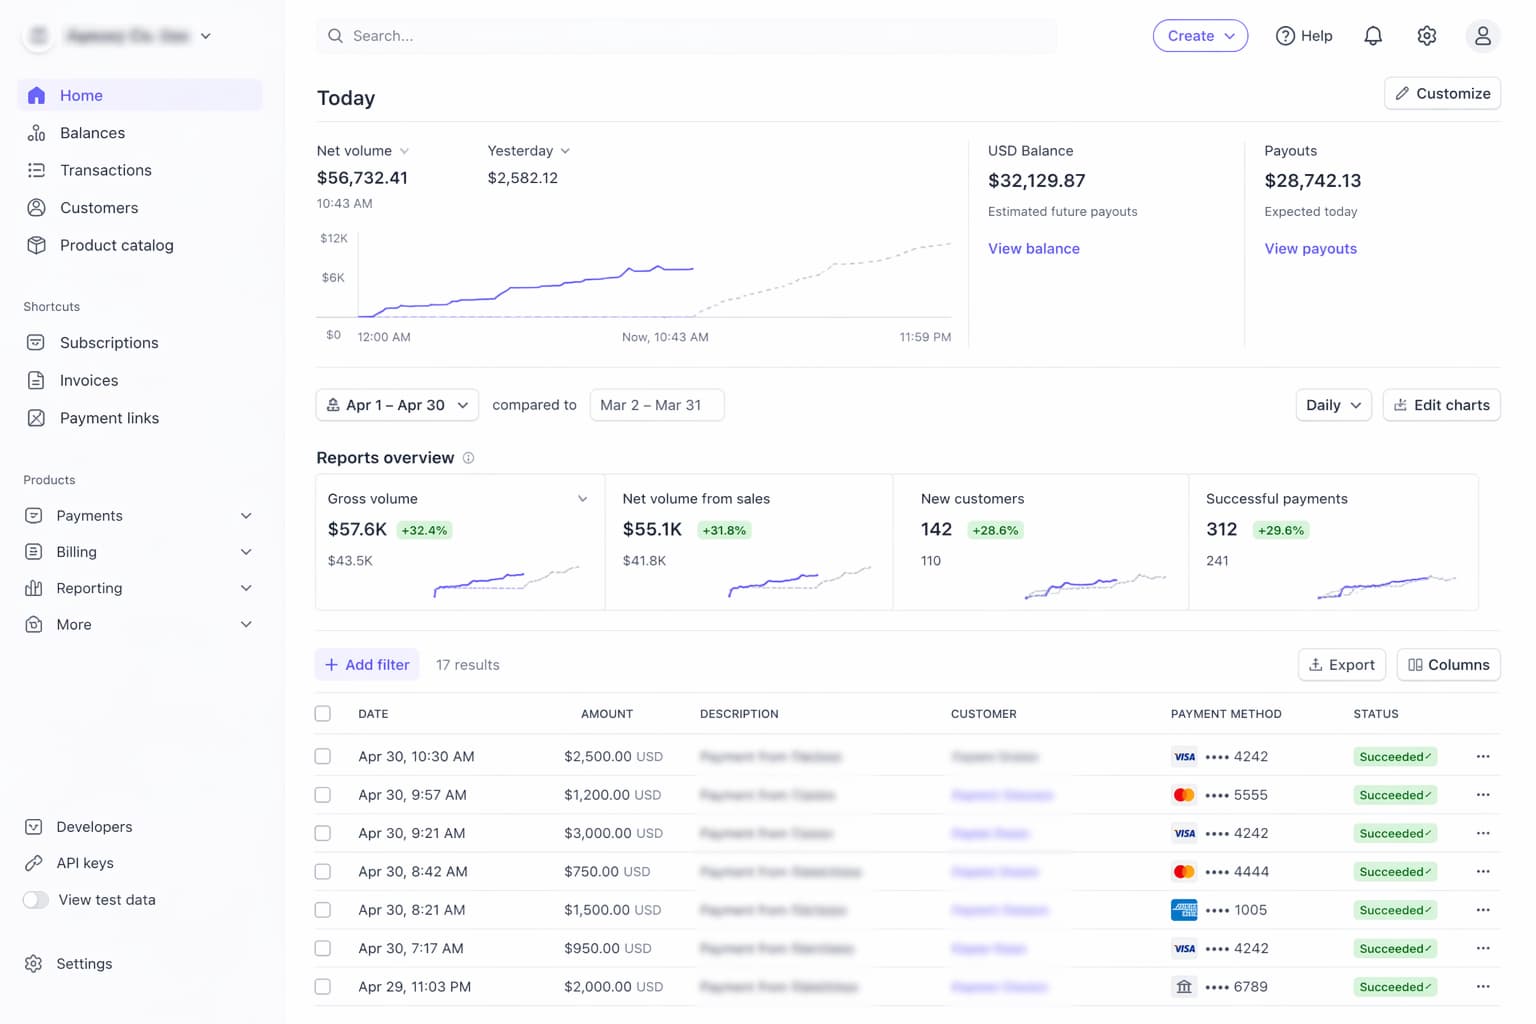Open row menu for $2,500.00 payment
Screen dimensions: 1536x1024
[x=1483, y=757]
